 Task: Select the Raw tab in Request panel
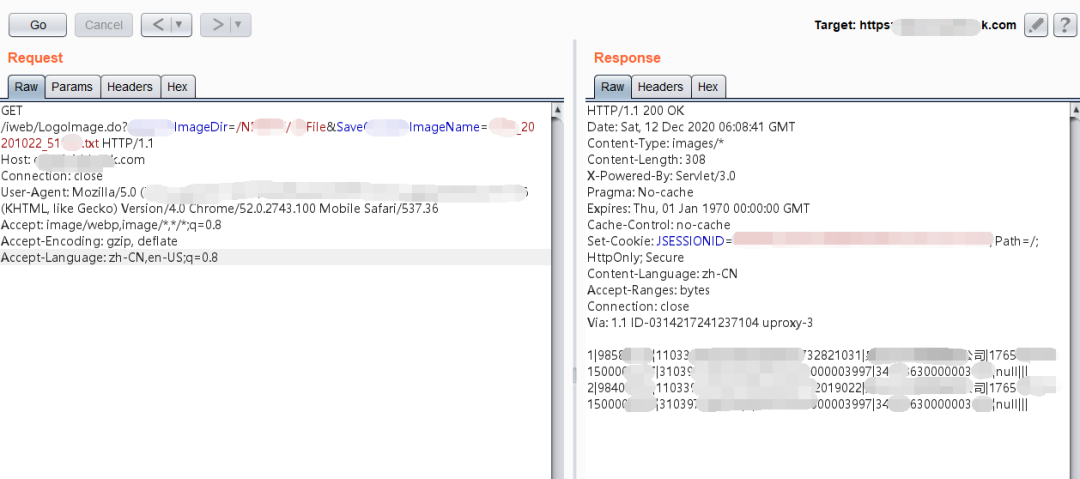pyautogui.click(x=26, y=87)
